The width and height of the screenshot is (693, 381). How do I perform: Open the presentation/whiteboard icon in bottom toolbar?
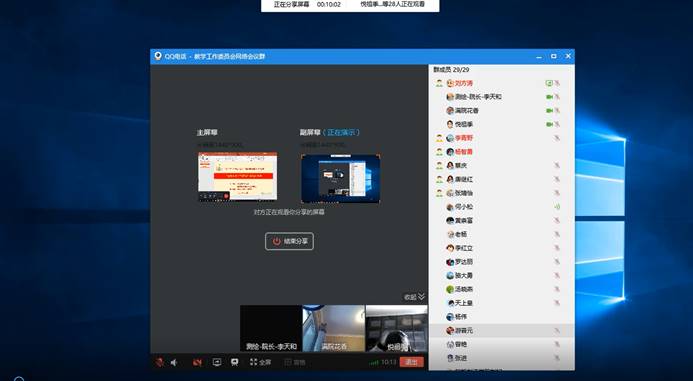click(x=235, y=362)
